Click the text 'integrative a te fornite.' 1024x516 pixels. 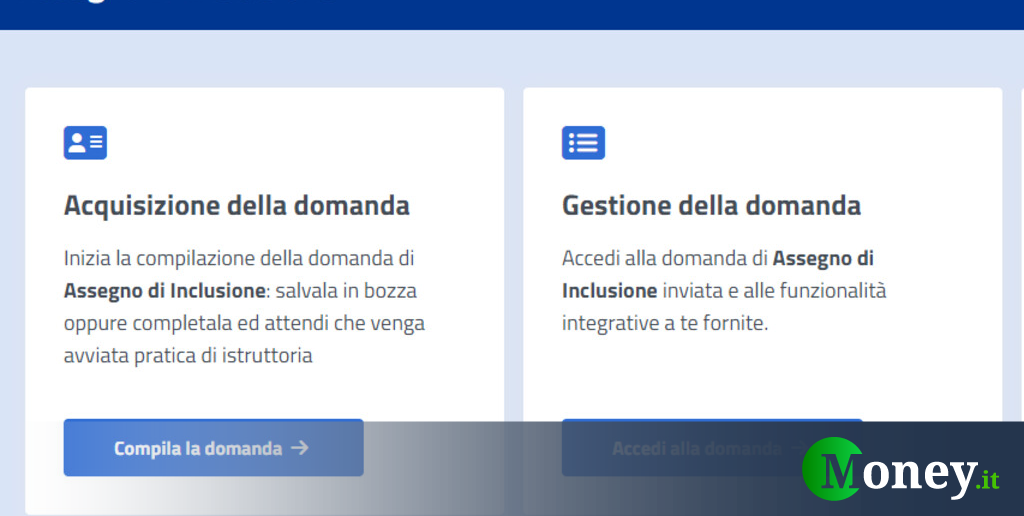click(x=665, y=323)
